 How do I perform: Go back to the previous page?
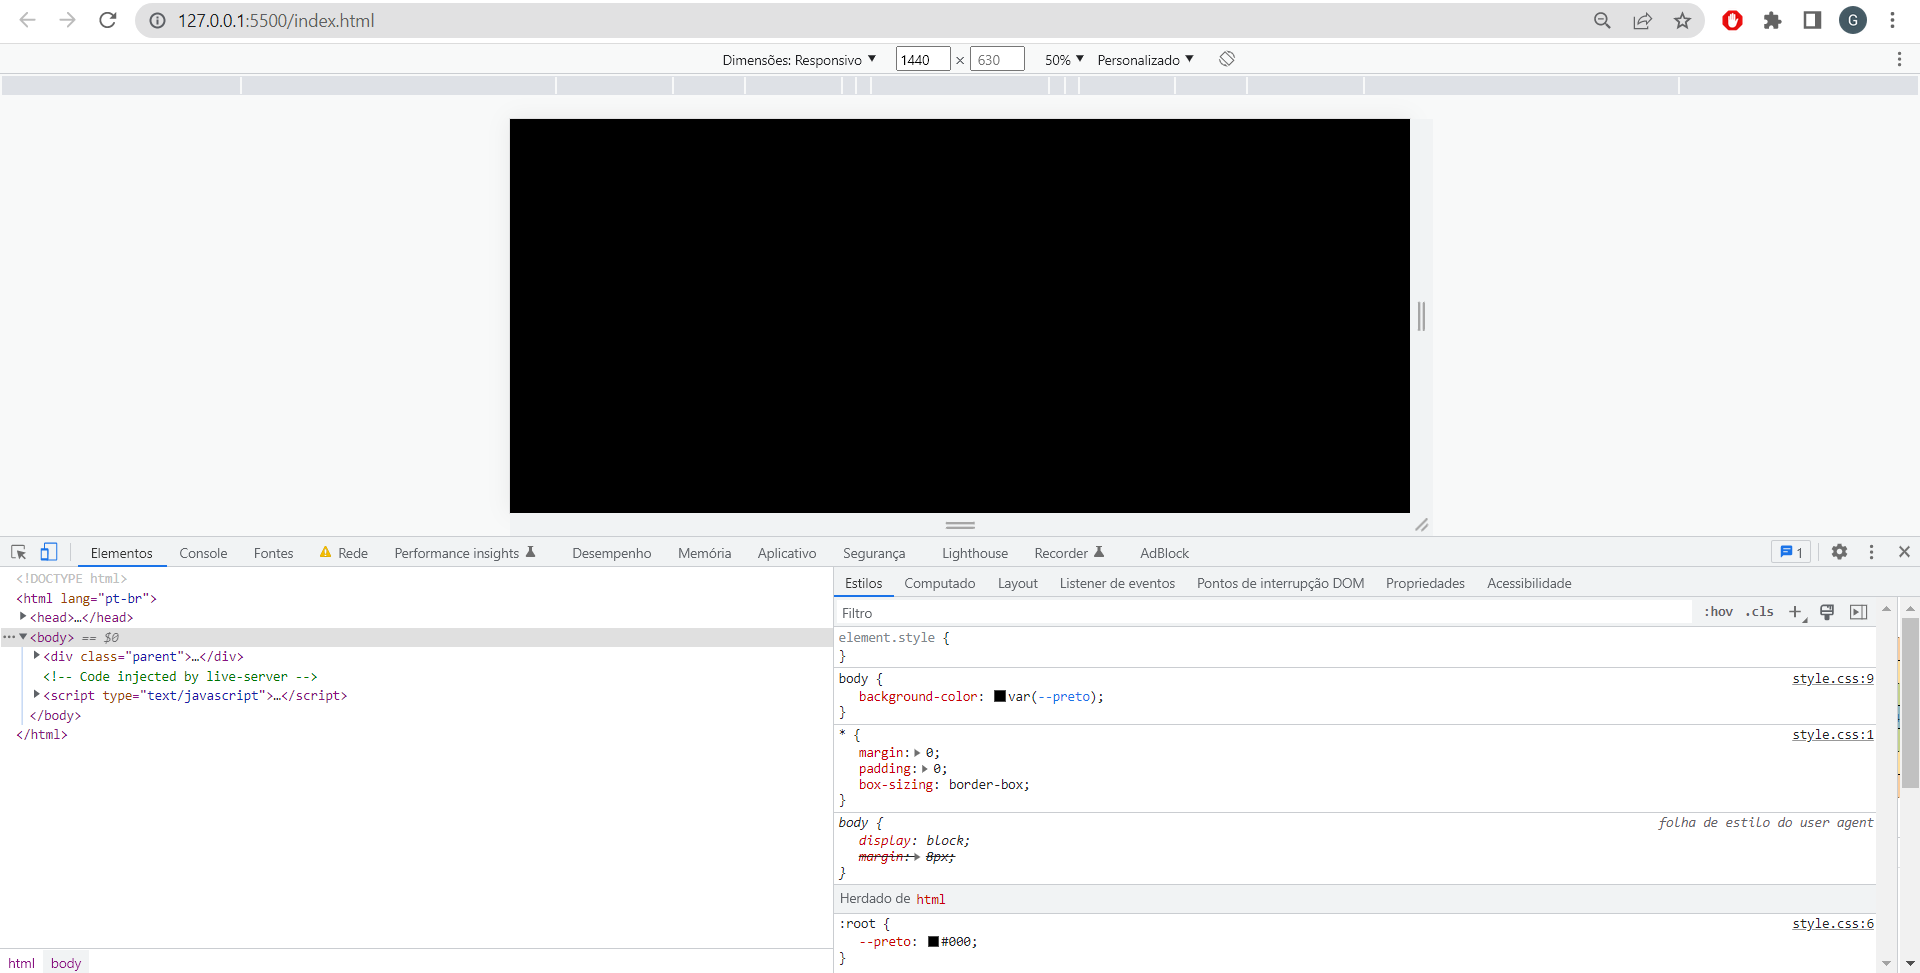click(x=28, y=20)
